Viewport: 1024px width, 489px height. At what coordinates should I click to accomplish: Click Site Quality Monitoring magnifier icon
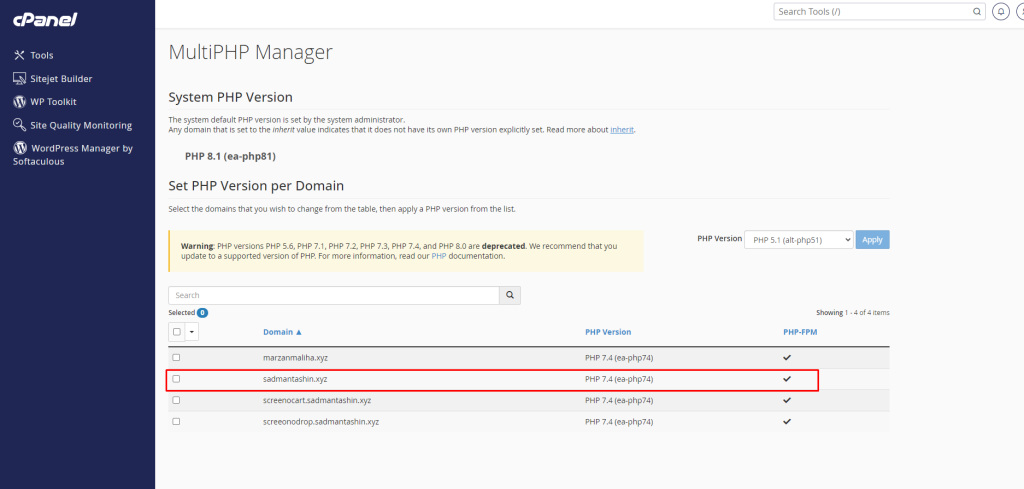[x=19, y=125]
